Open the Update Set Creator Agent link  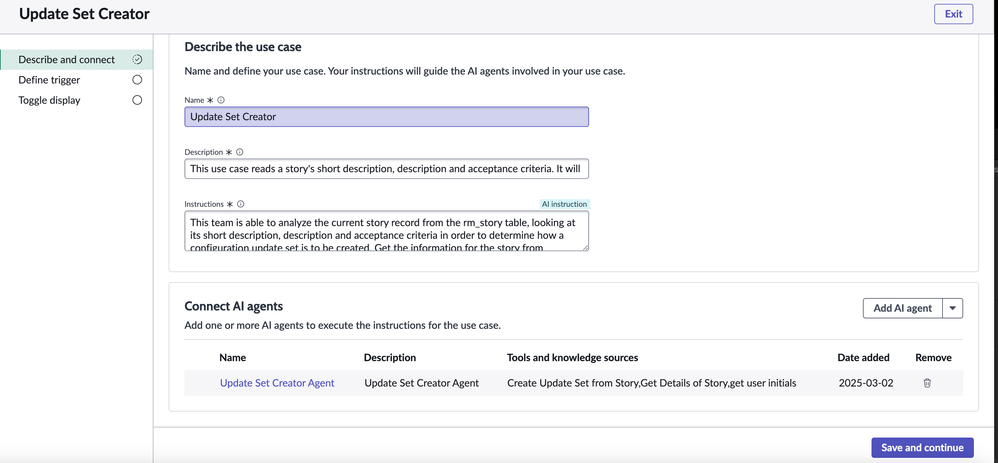click(x=277, y=383)
